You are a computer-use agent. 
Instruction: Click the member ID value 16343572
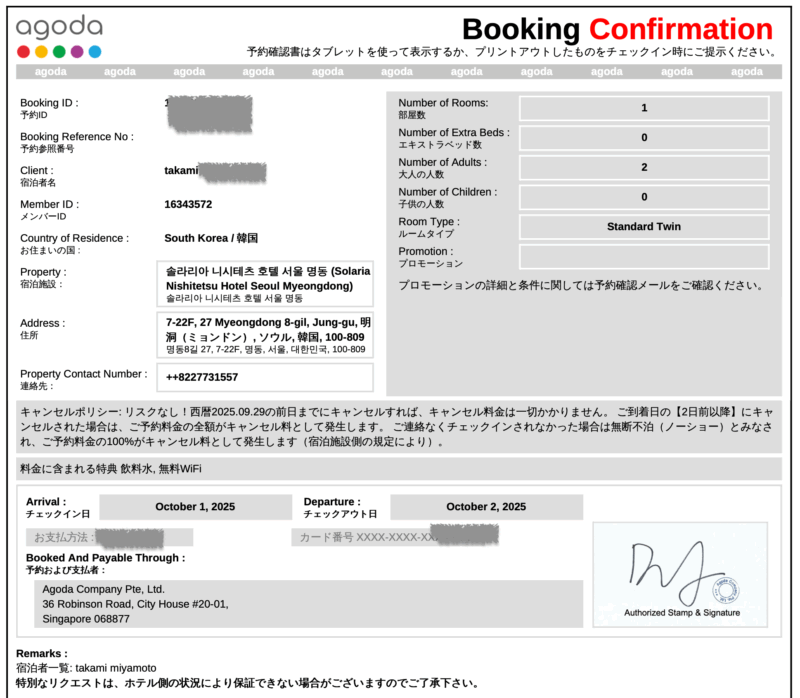pos(188,204)
